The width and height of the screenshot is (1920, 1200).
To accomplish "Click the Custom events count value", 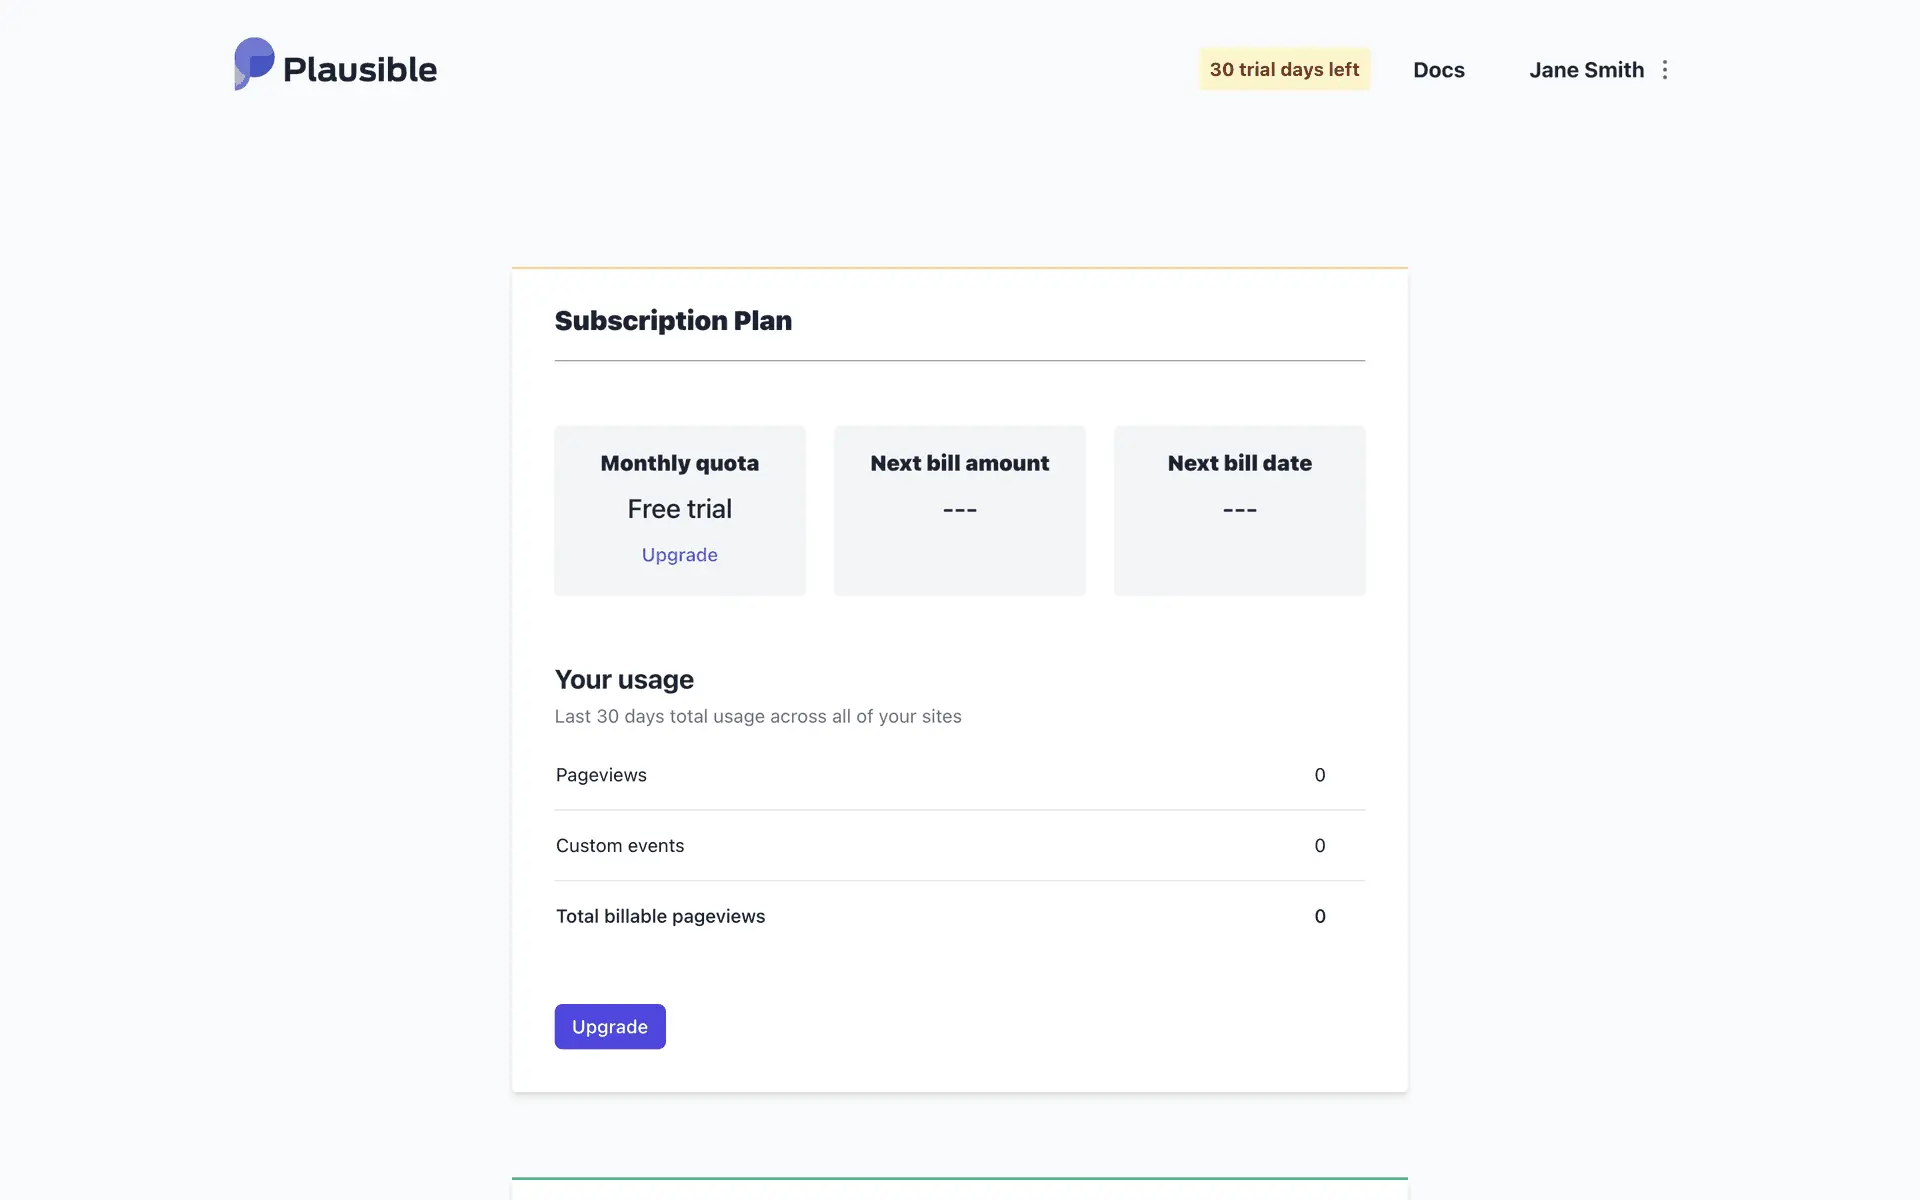I will coord(1319,846).
